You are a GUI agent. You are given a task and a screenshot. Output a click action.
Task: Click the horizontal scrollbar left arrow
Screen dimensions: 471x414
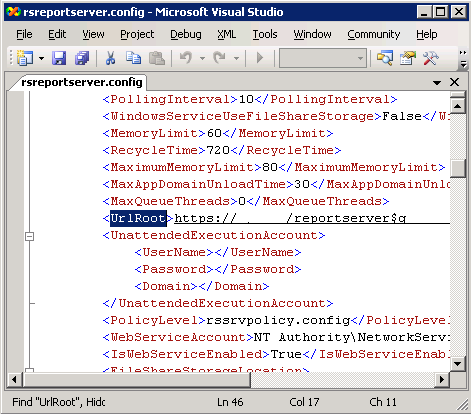[14, 379]
